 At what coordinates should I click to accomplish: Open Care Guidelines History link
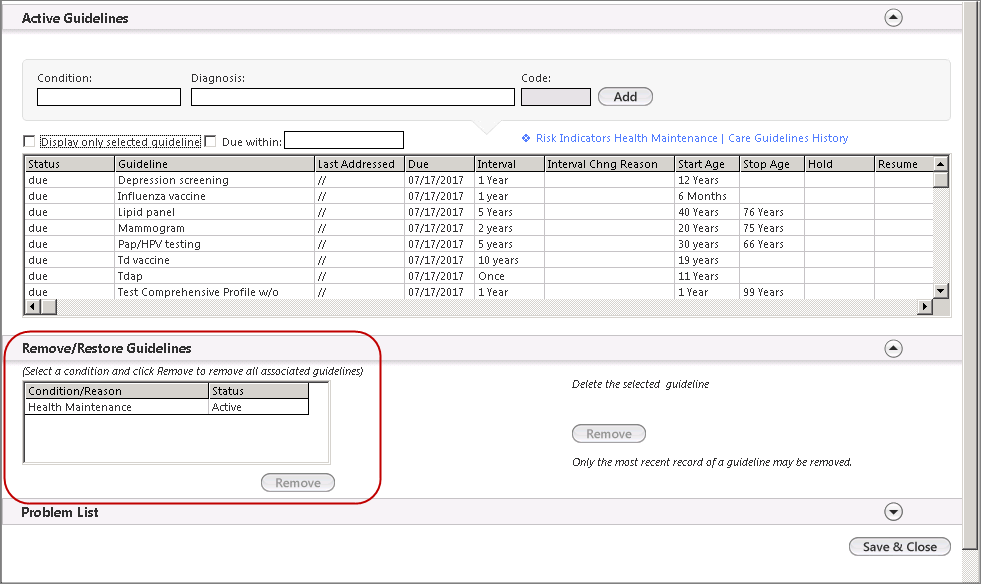point(788,138)
